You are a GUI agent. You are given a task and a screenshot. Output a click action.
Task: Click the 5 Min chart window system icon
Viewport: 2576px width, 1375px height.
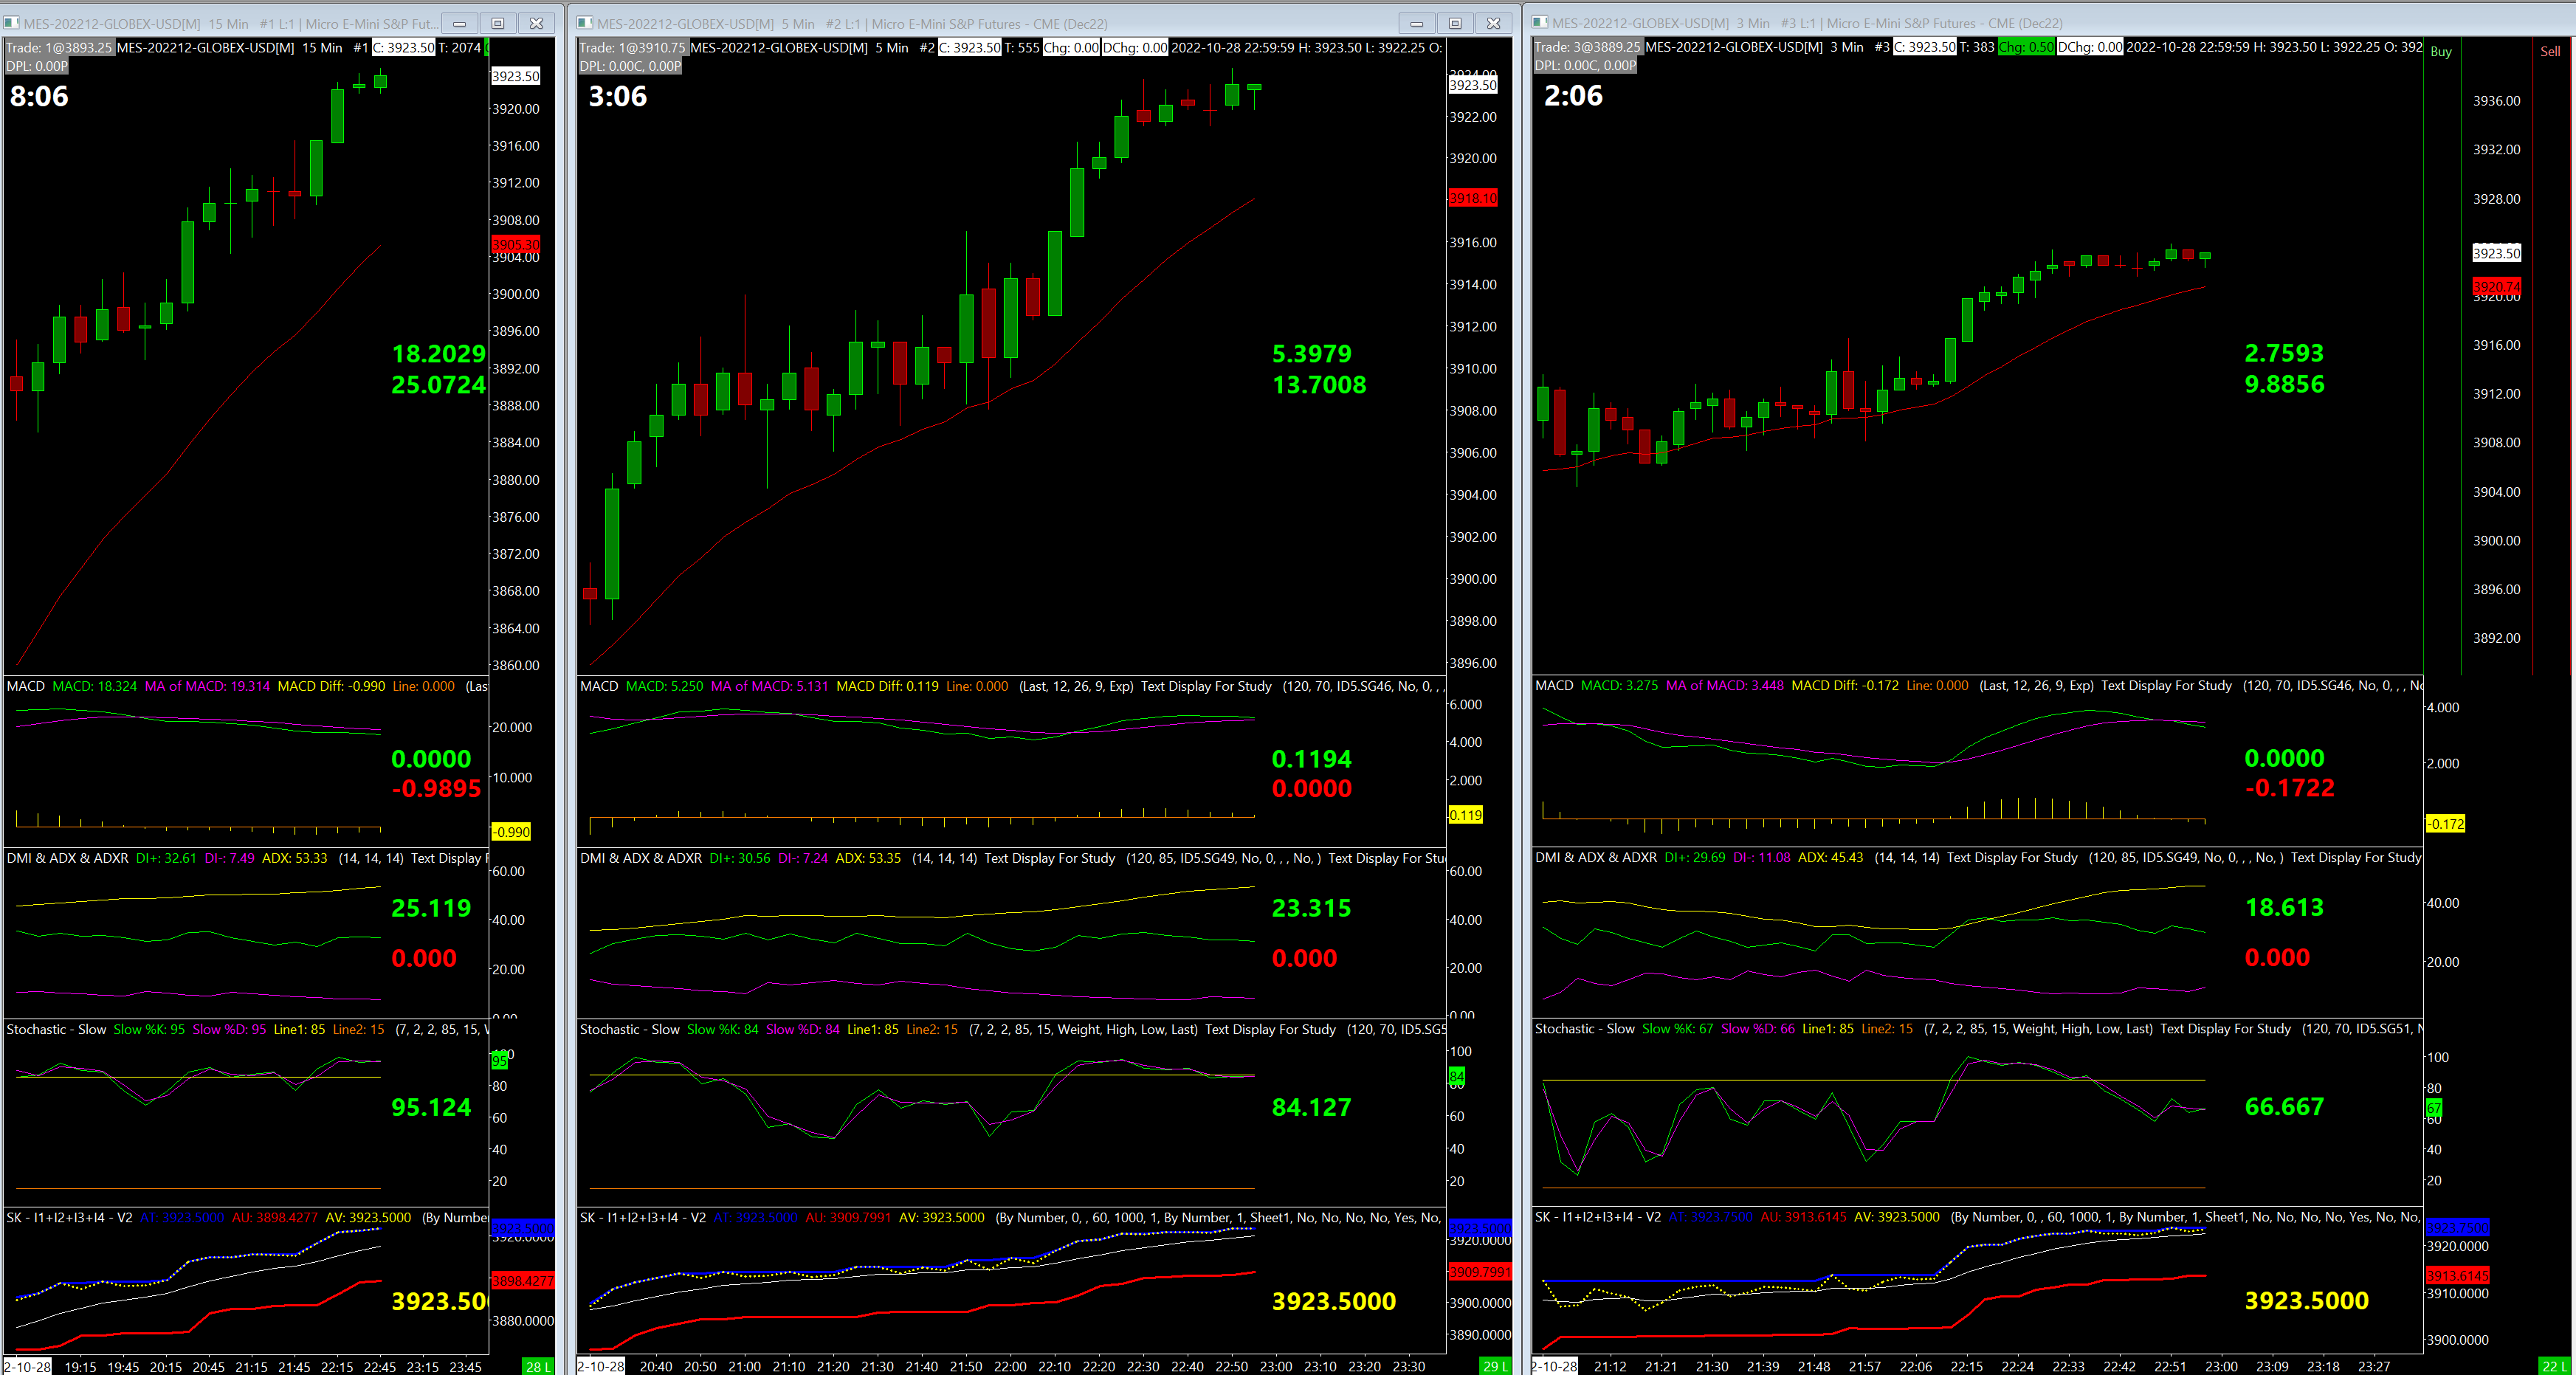tap(585, 23)
